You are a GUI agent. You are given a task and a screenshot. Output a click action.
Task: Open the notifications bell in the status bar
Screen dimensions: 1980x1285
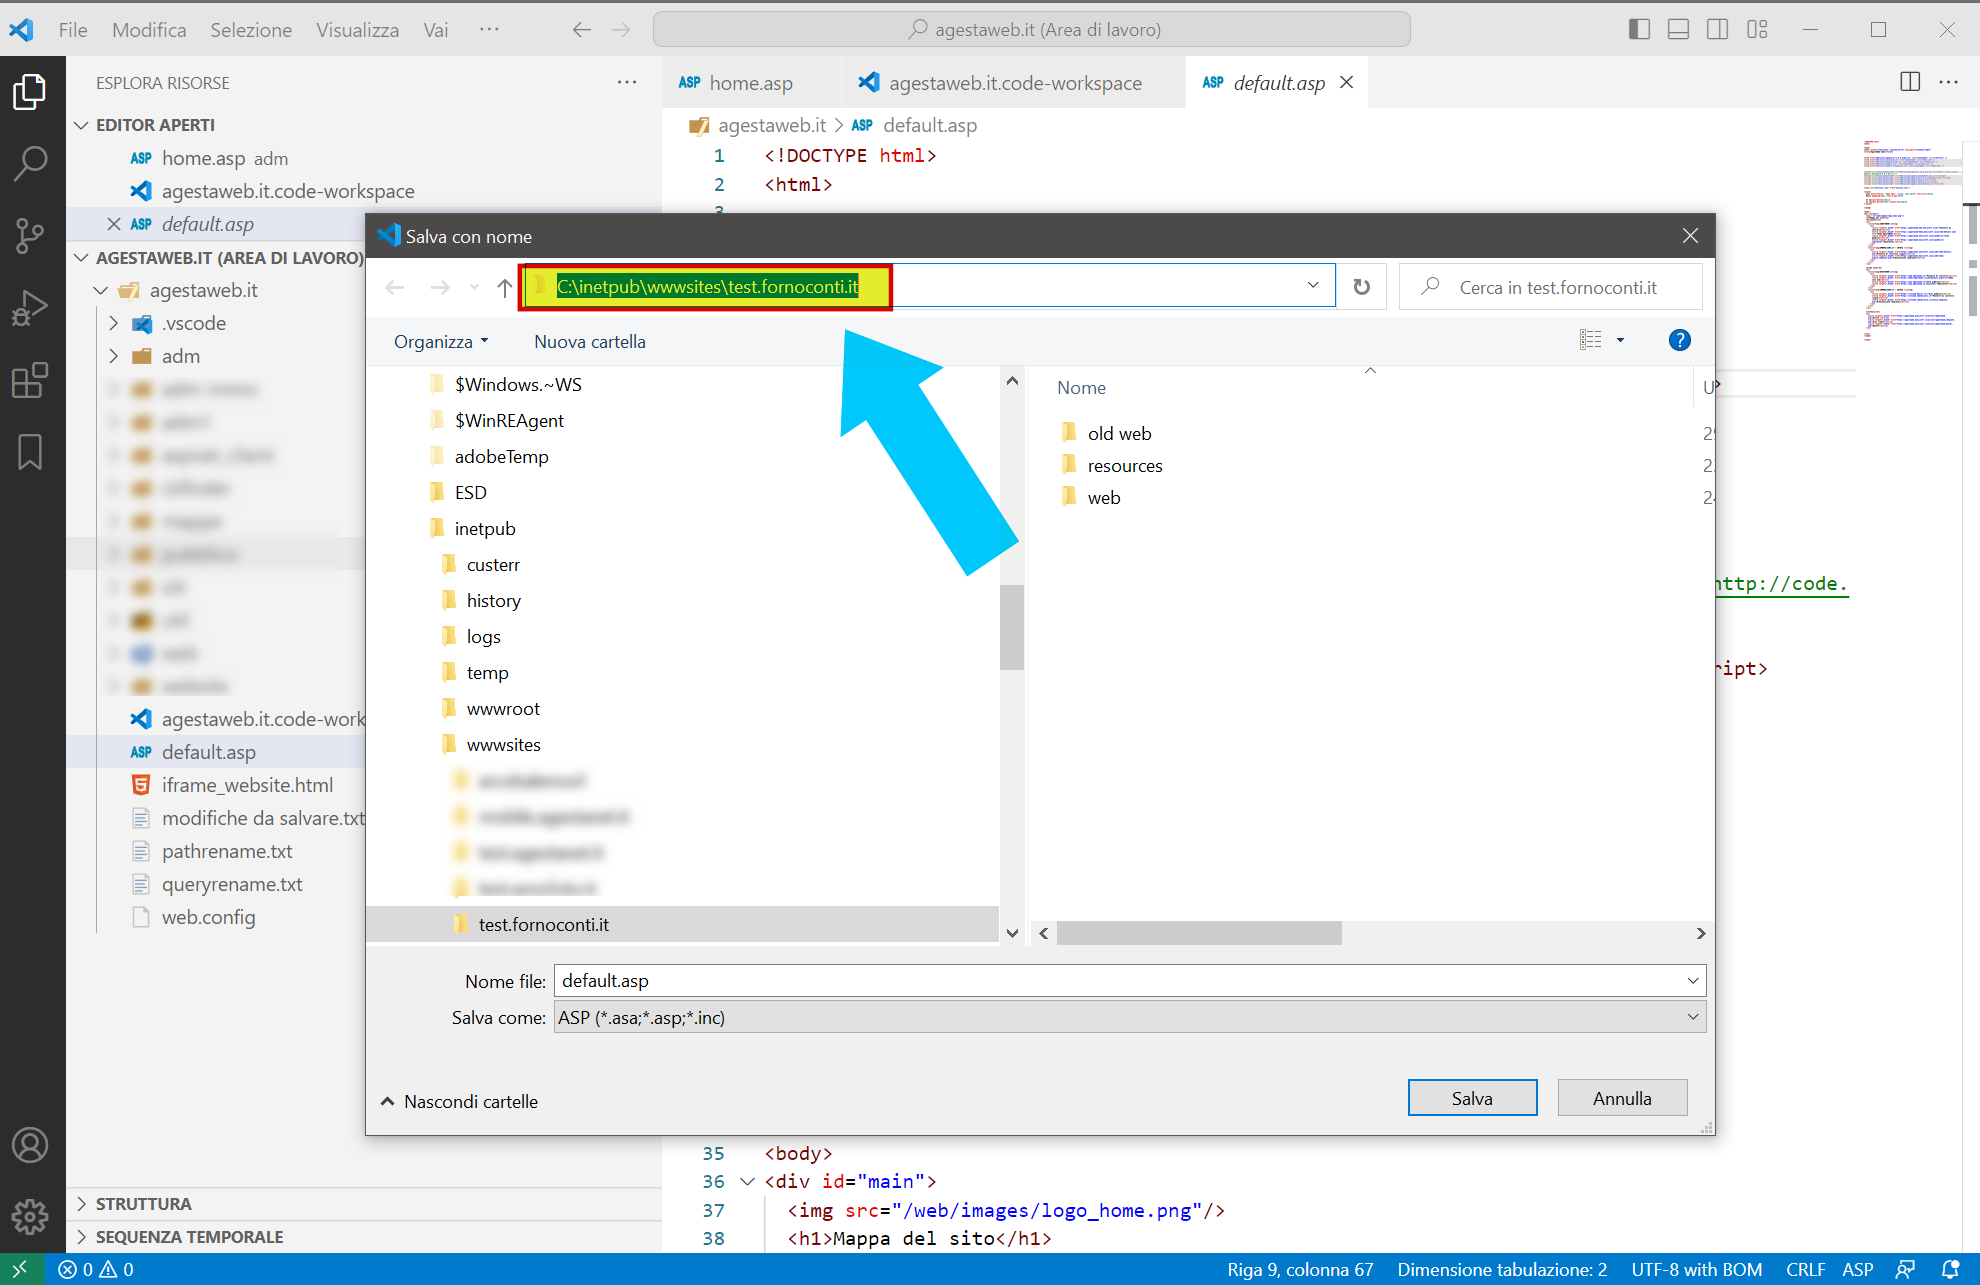click(x=1952, y=1269)
